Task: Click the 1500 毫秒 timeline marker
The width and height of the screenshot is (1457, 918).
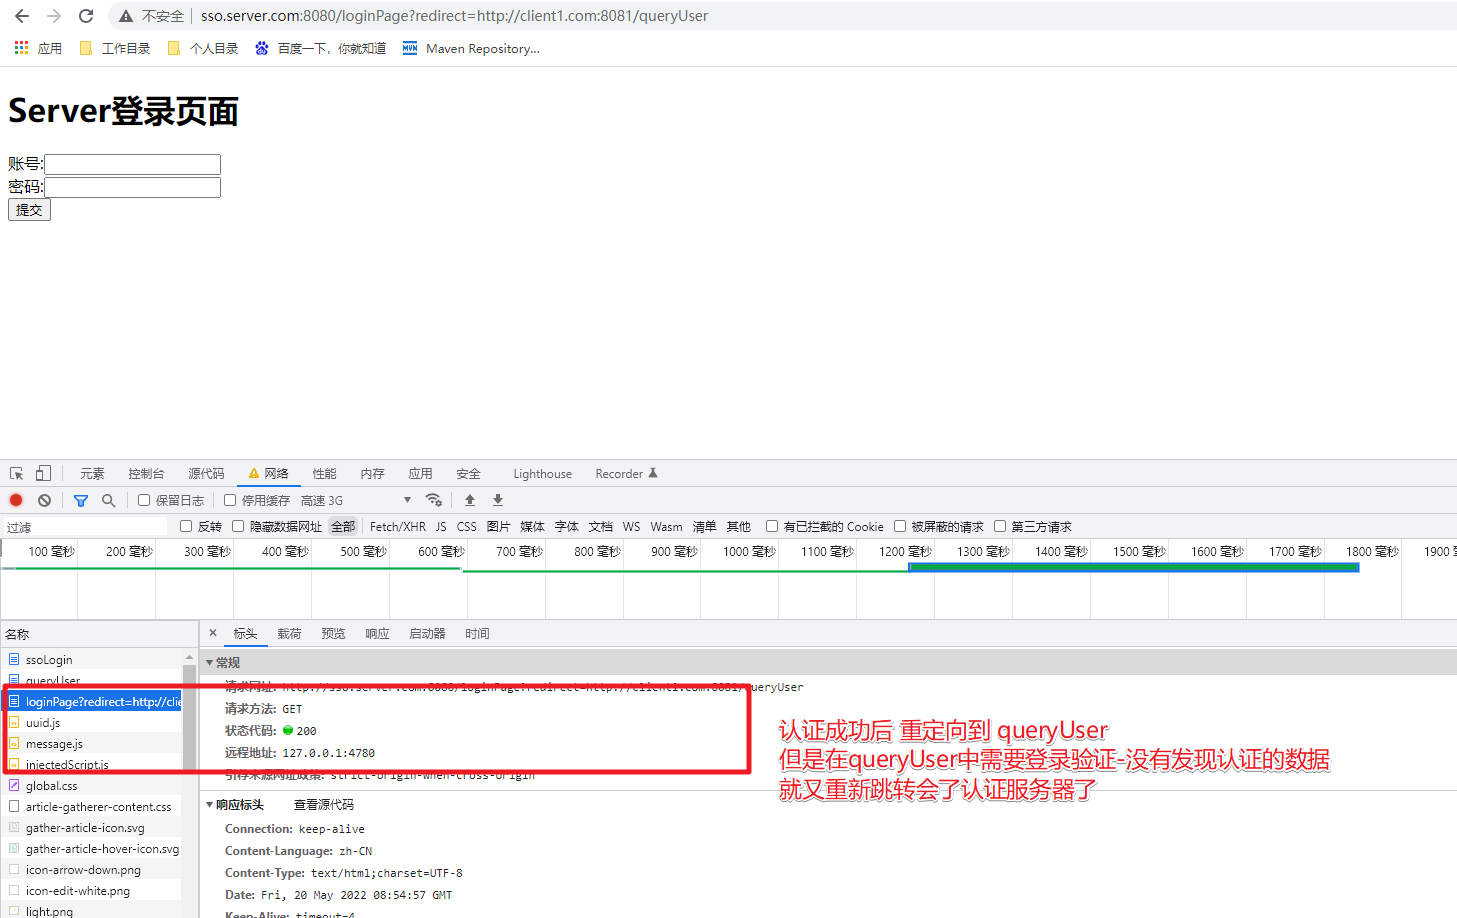Action: pyautogui.click(x=1139, y=552)
